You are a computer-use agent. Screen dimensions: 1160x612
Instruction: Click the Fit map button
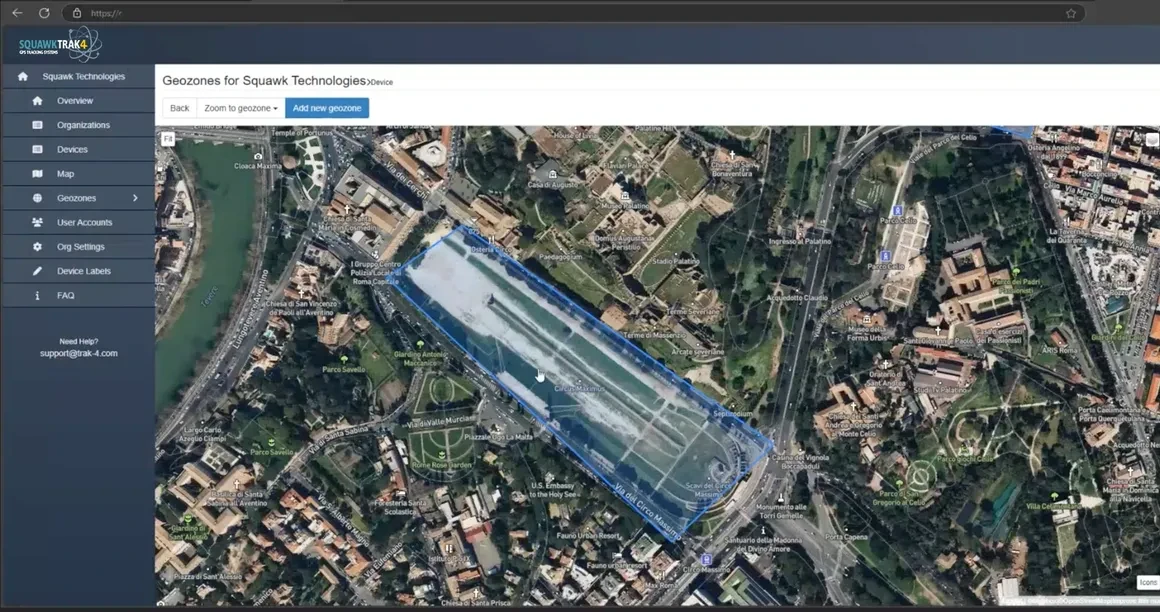[168, 139]
